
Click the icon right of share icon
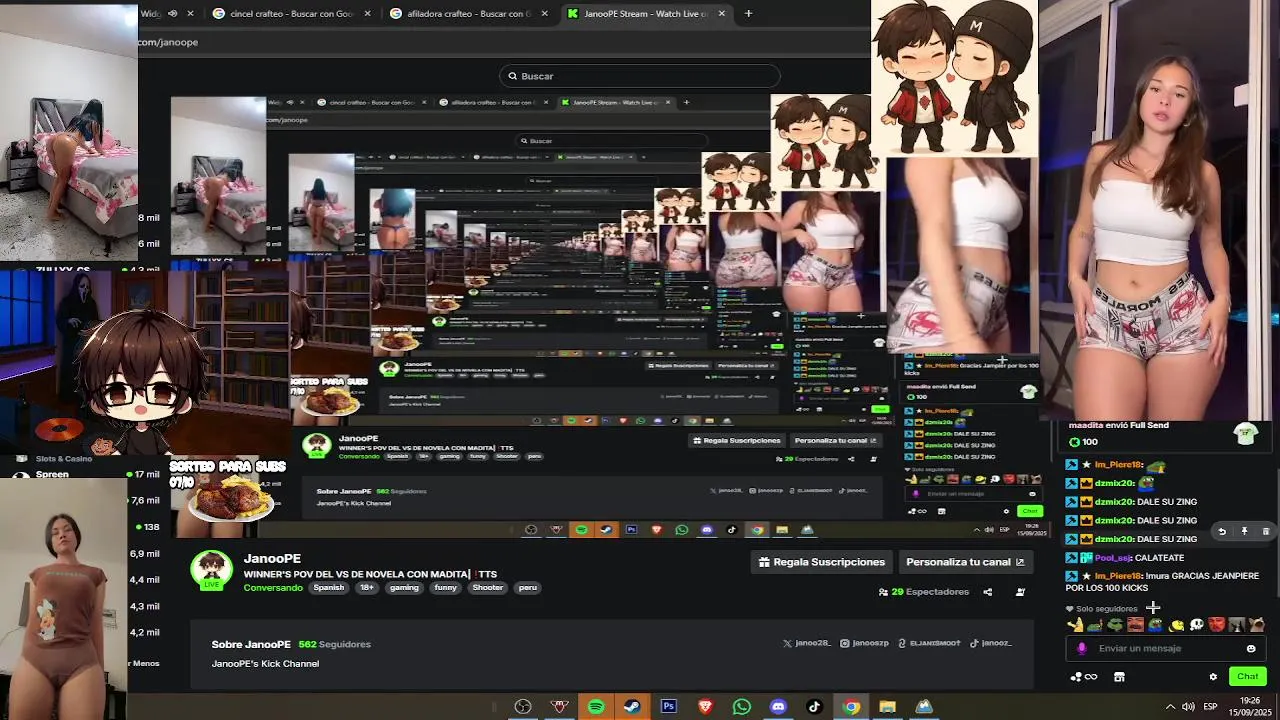1020,592
